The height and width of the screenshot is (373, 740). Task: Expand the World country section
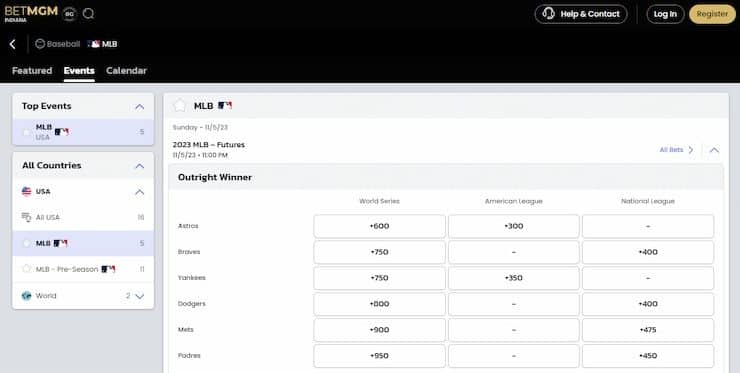pos(140,296)
